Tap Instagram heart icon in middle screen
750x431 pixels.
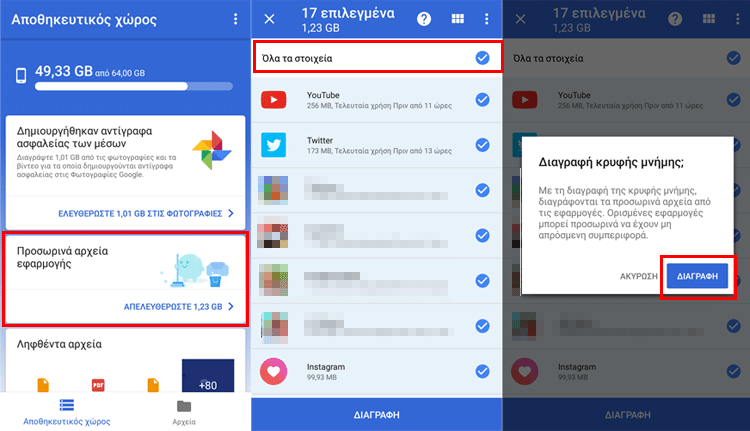[x=274, y=371]
